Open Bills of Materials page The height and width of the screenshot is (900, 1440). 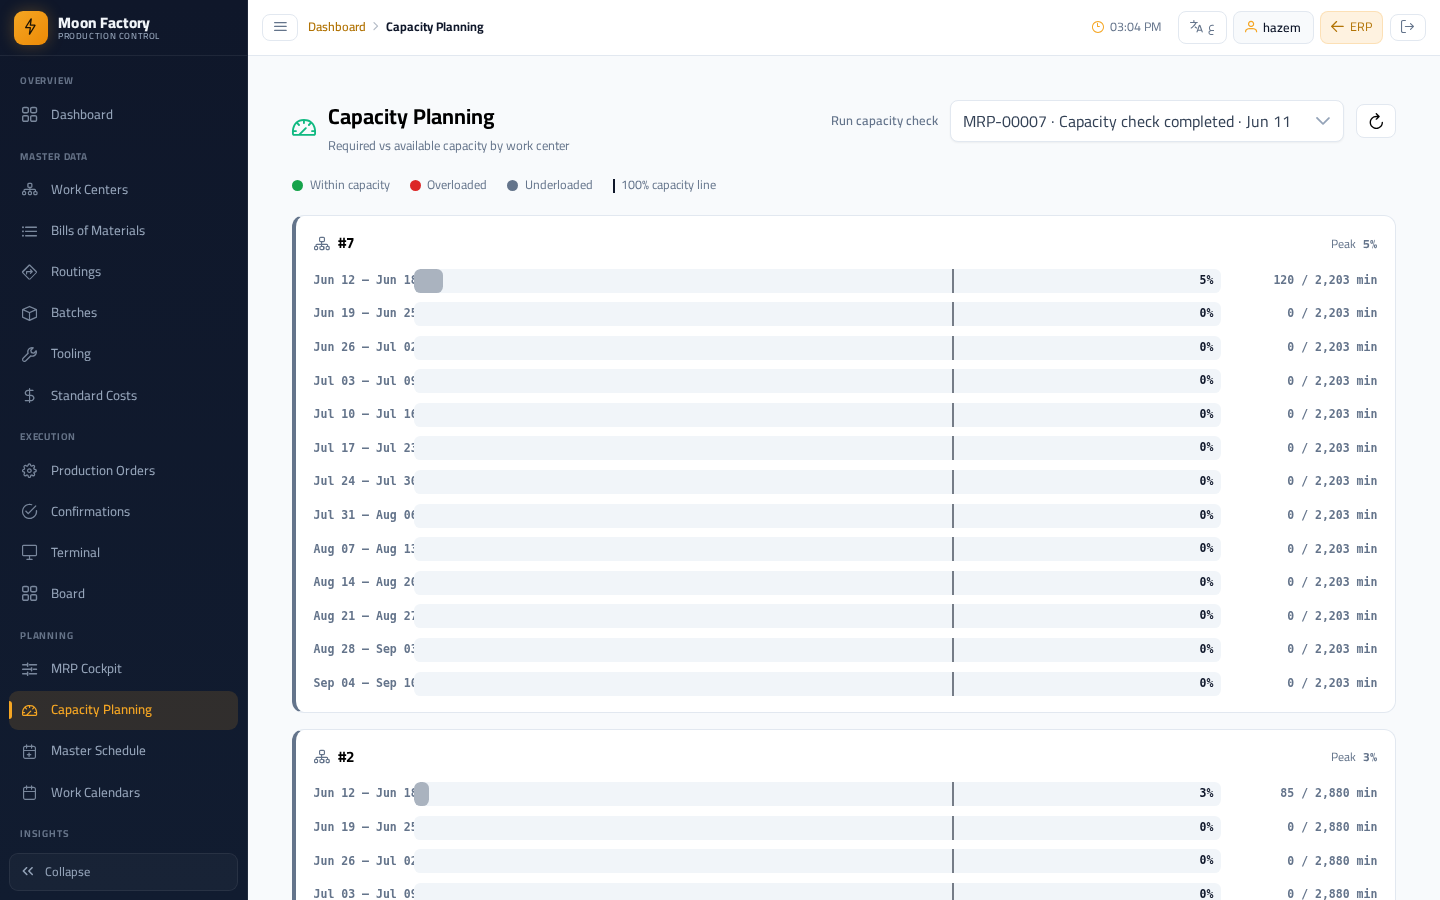click(x=124, y=231)
